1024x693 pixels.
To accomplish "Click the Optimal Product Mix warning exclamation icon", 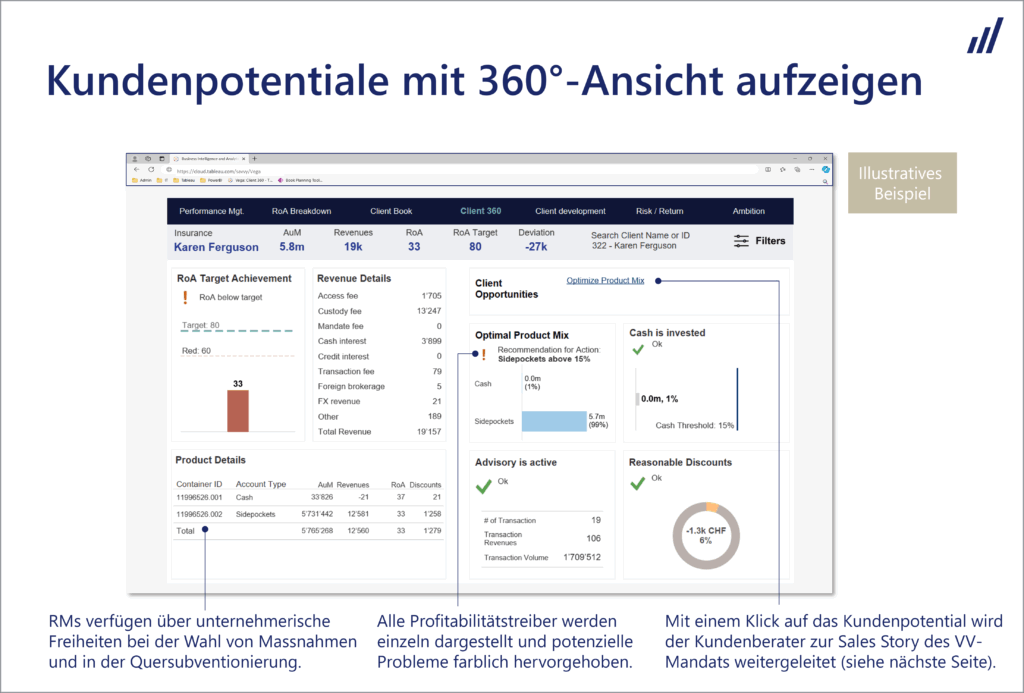I will tap(483, 354).
